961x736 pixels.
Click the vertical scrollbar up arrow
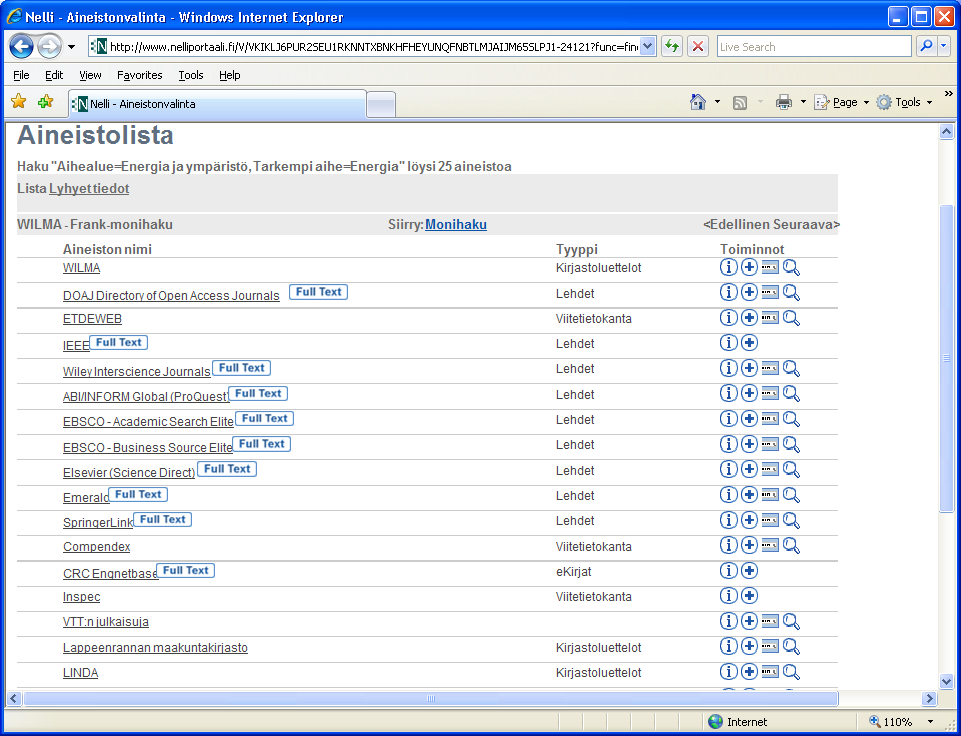pyautogui.click(x=946, y=132)
